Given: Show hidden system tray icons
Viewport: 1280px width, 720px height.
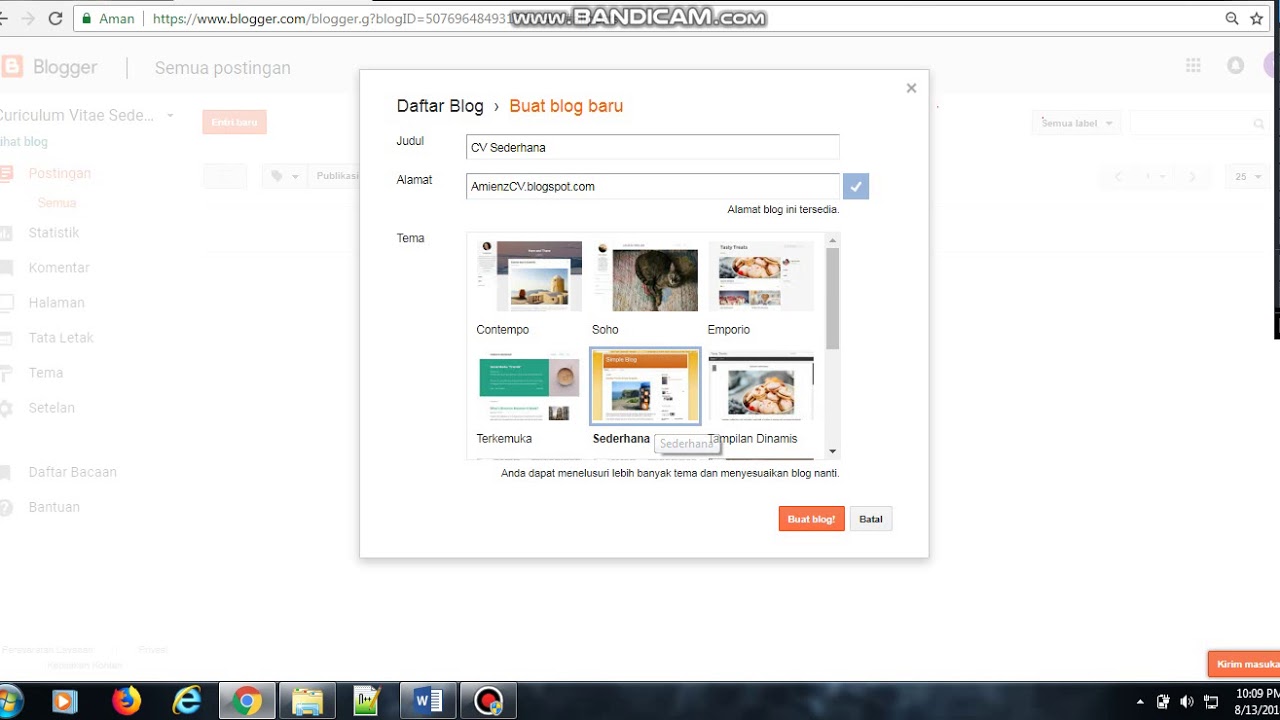Looking at the screenshot, I should click(x=1140, y=702).
